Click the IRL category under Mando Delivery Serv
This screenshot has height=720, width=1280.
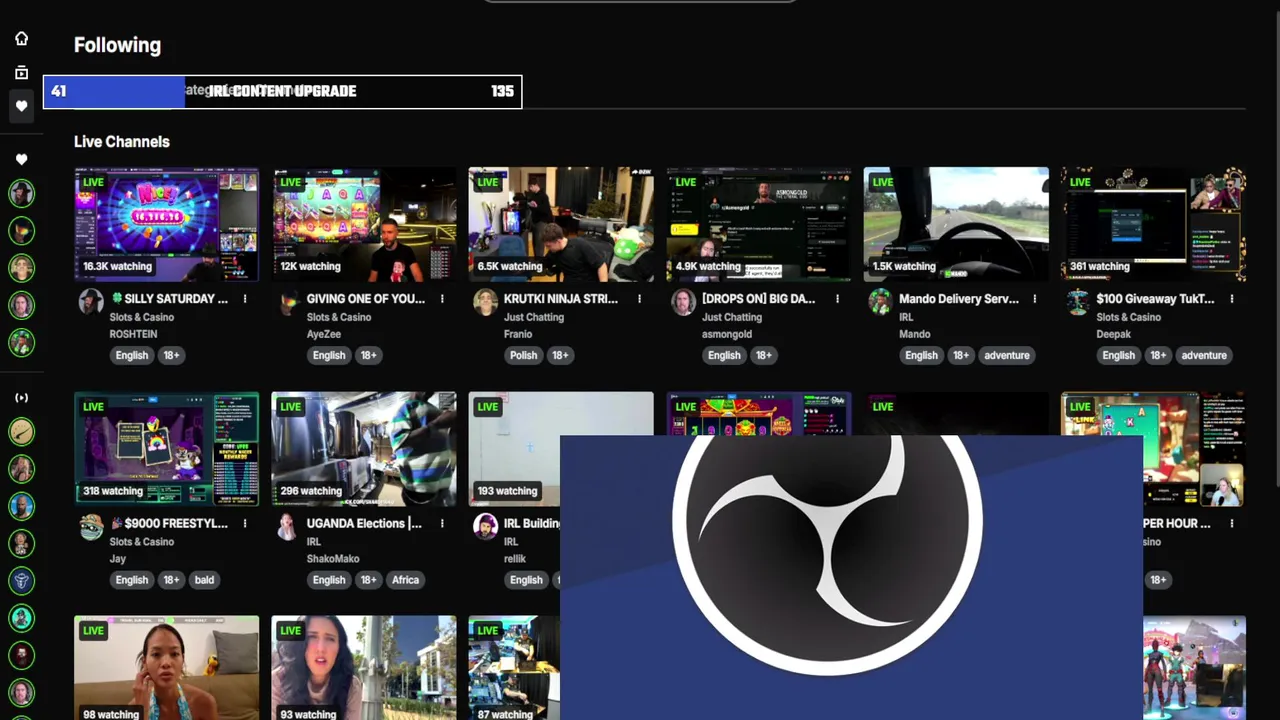[905, 317]
